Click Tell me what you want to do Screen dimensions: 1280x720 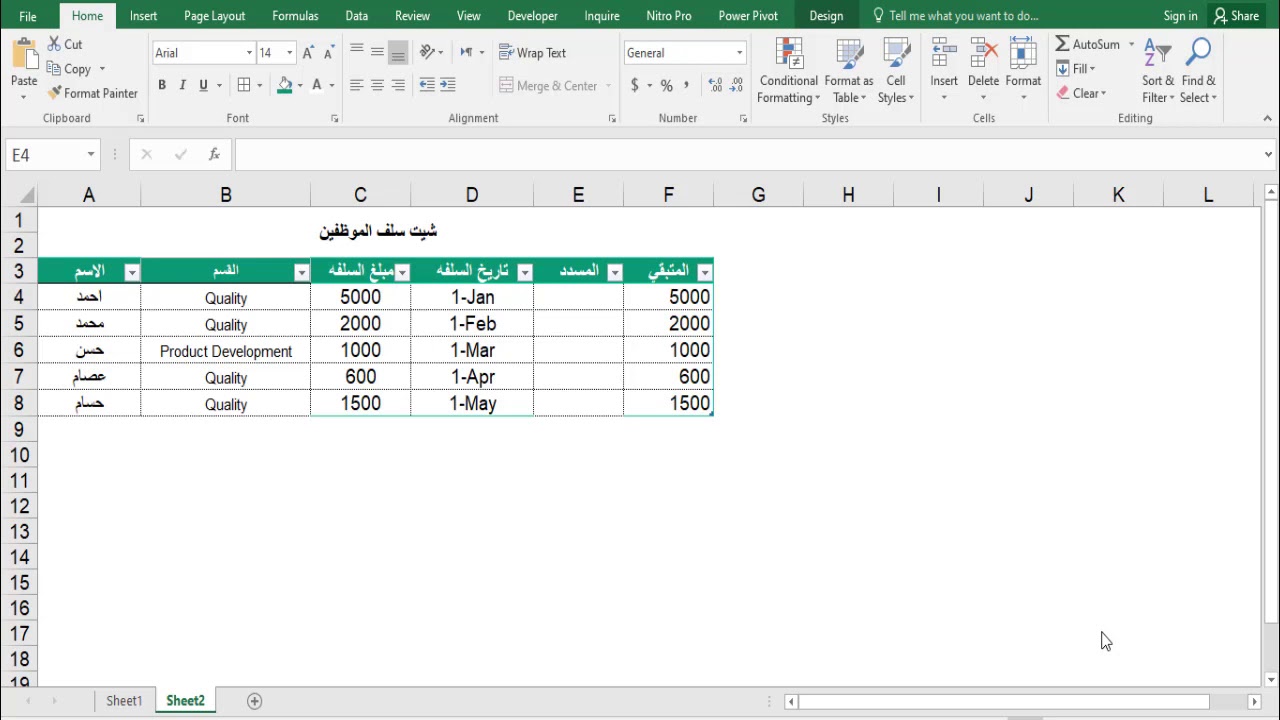pos(955,16)
